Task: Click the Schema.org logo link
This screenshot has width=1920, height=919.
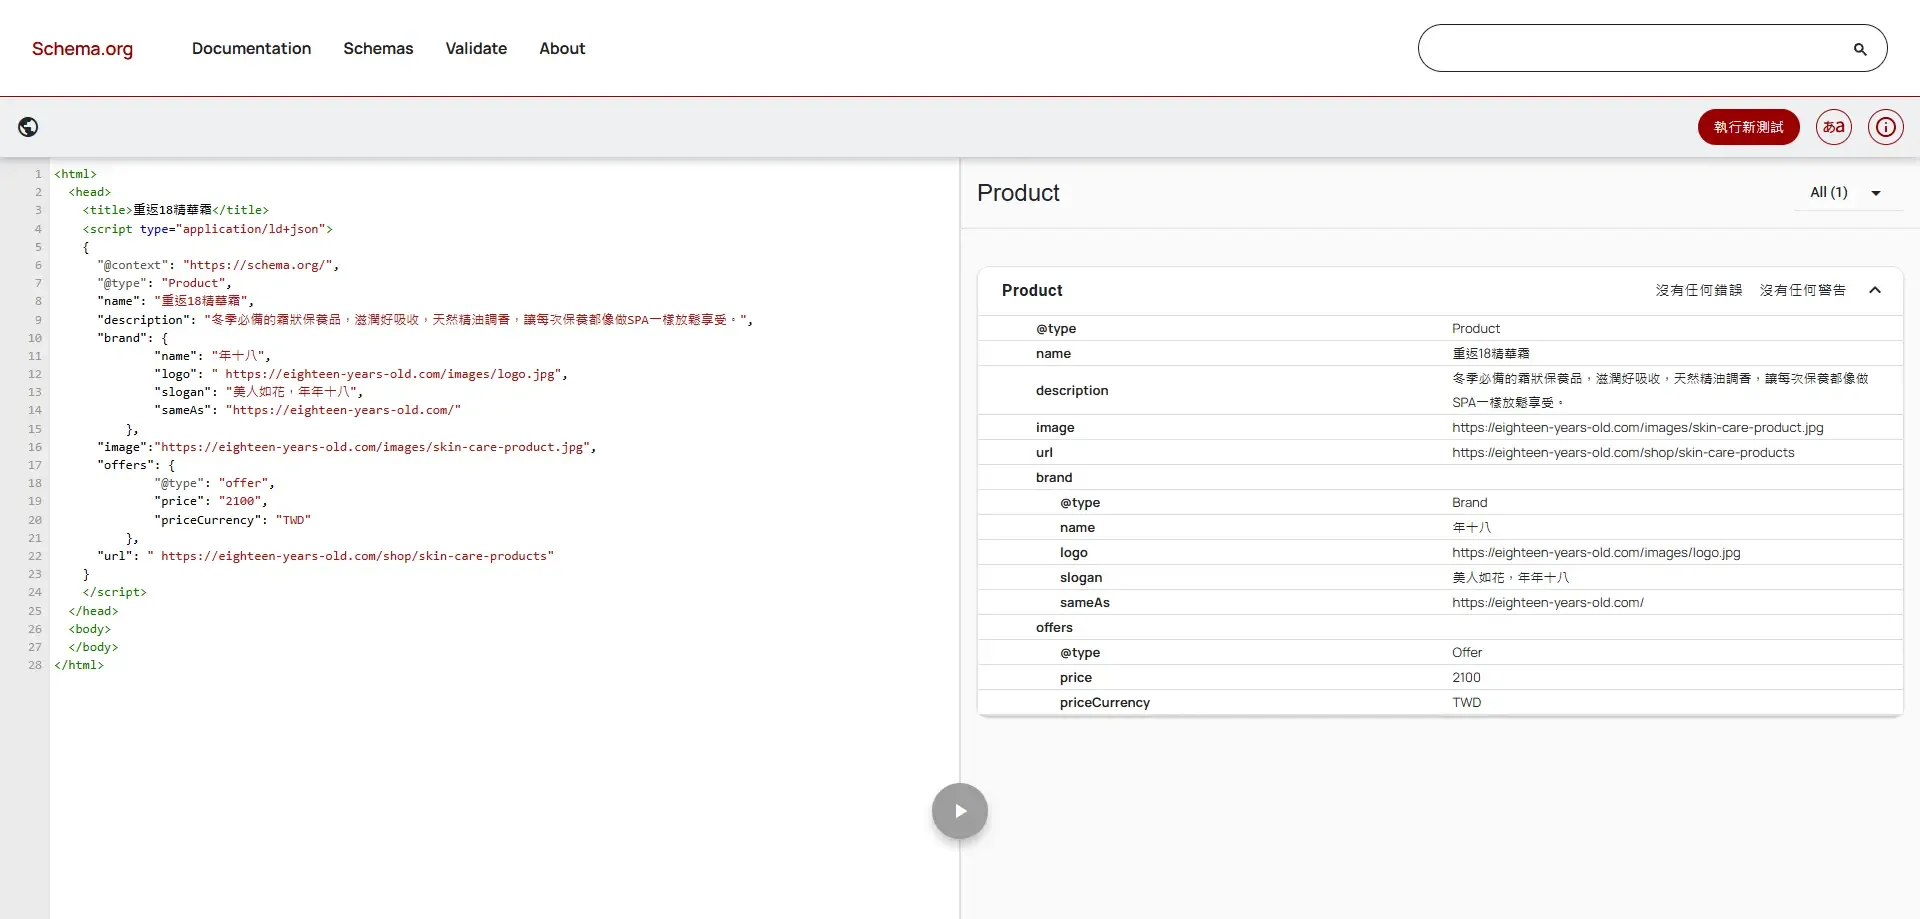Action: [x=82, y=49]
